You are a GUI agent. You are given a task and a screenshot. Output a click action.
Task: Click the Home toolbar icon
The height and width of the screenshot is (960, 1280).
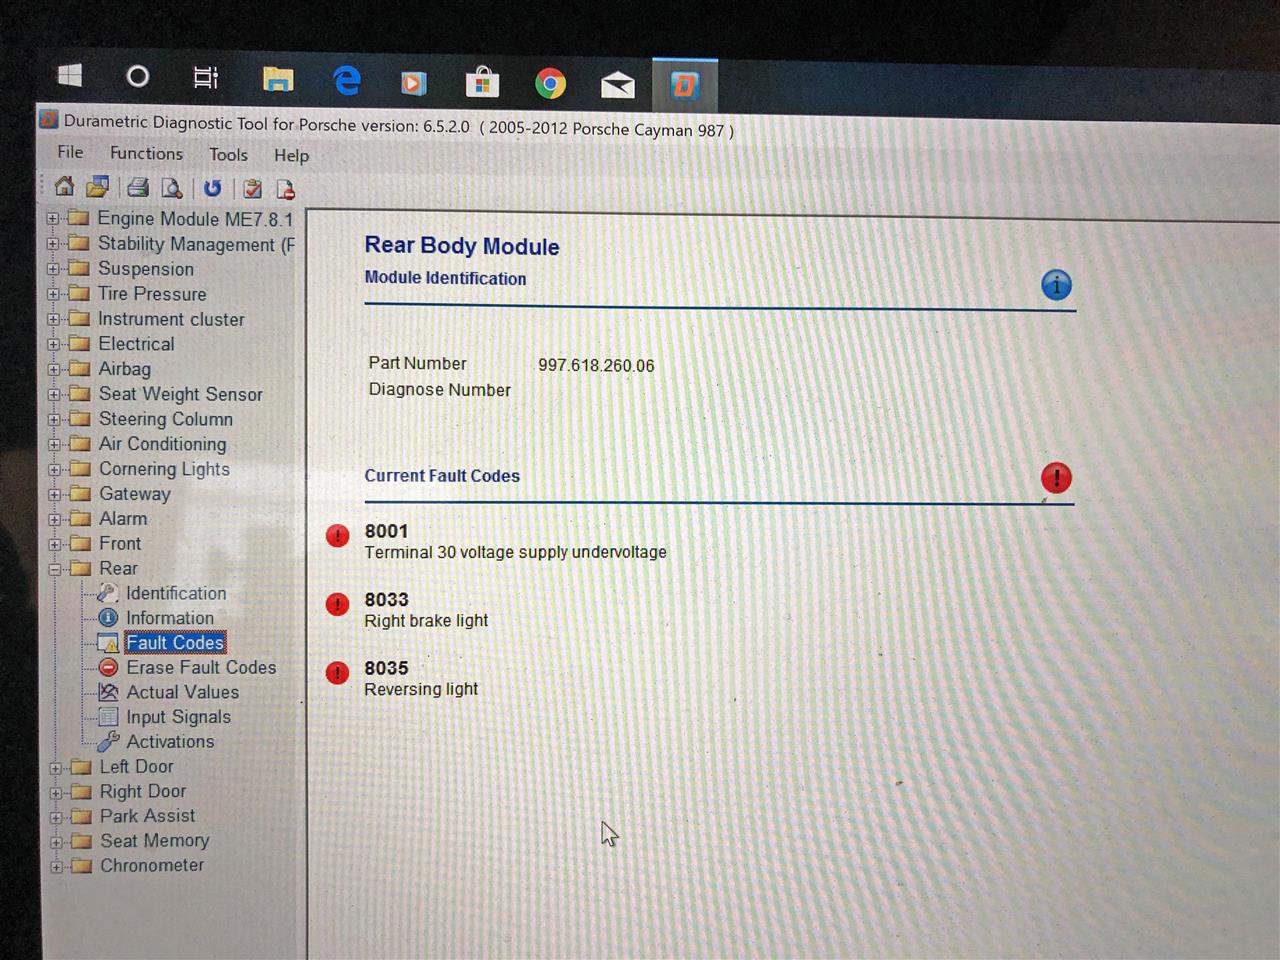[x=64, y=186]
